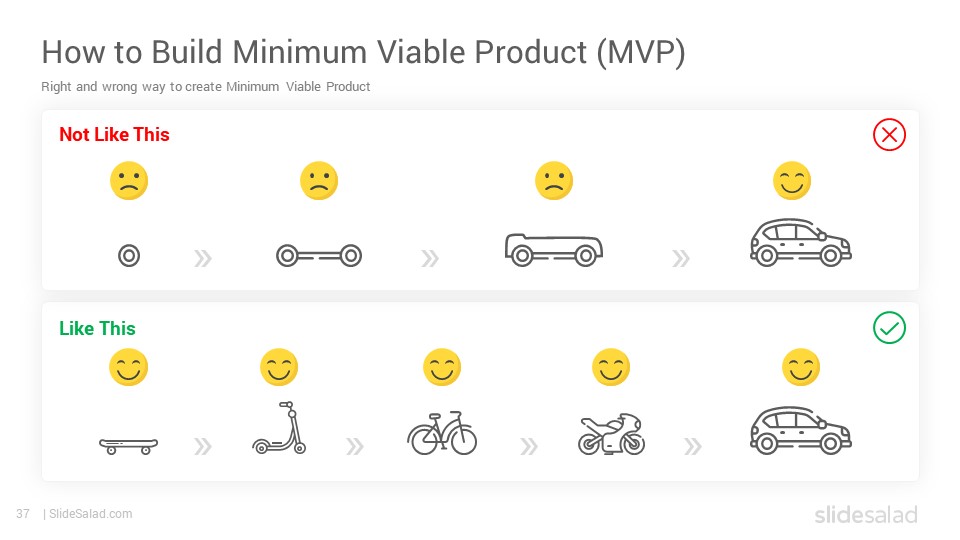This screenshot has width=960, height=540.
Task: Select the car icon in Like This row
Action: point(801,430)
